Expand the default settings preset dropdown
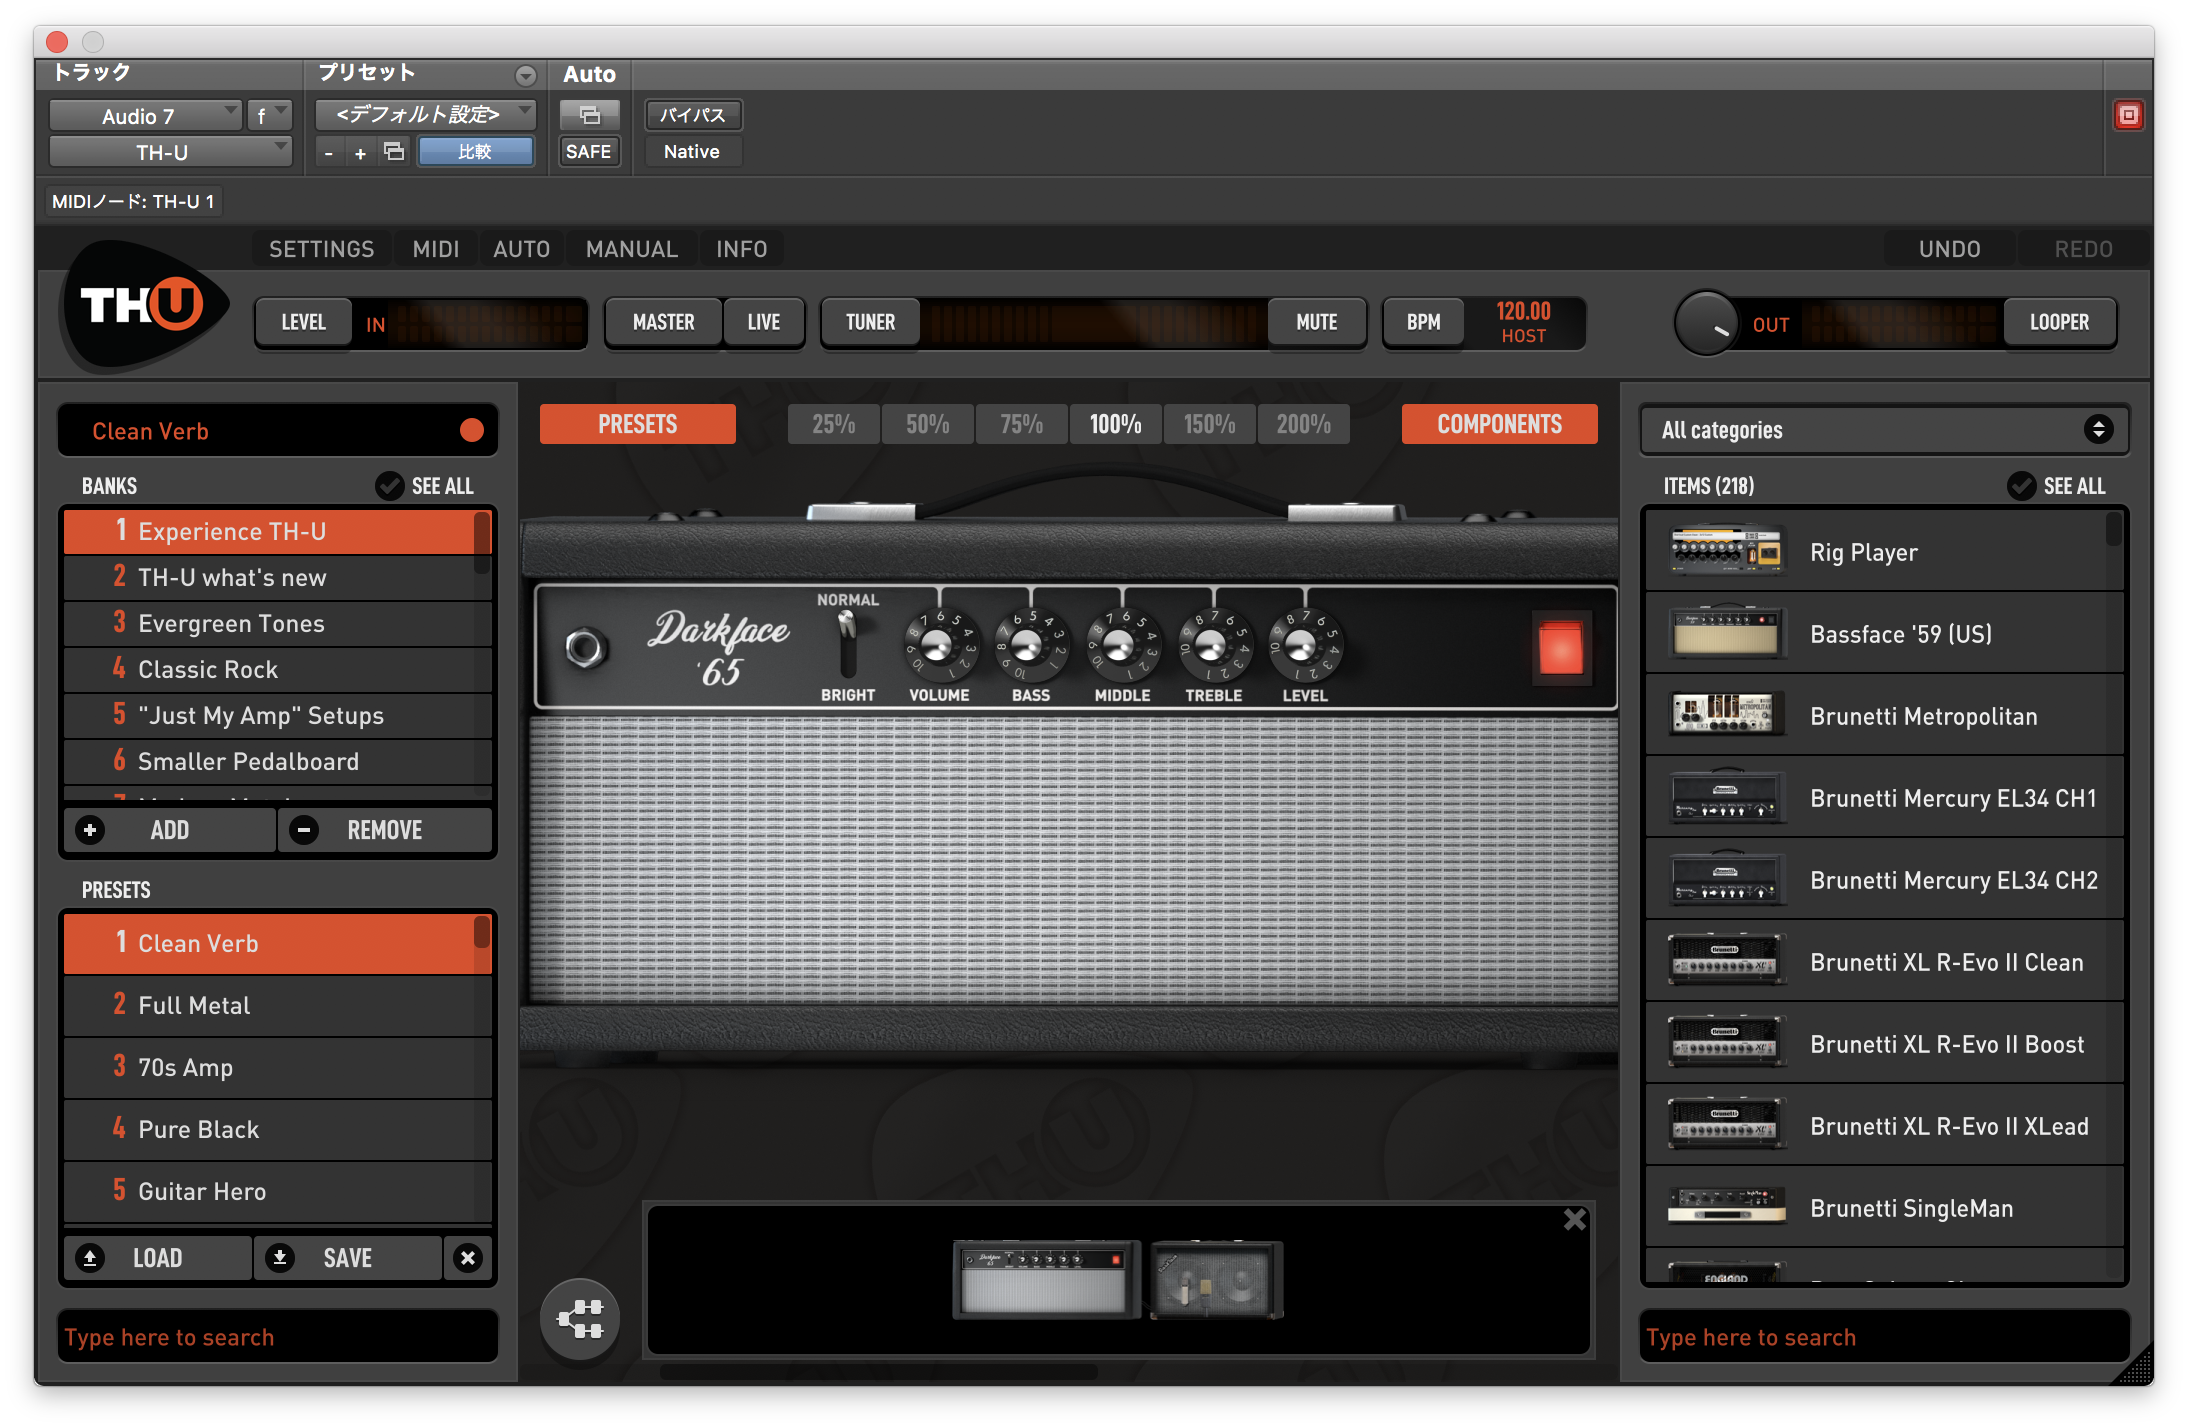This screenshot has height=1428, width=2188. (x=425, y=115)
